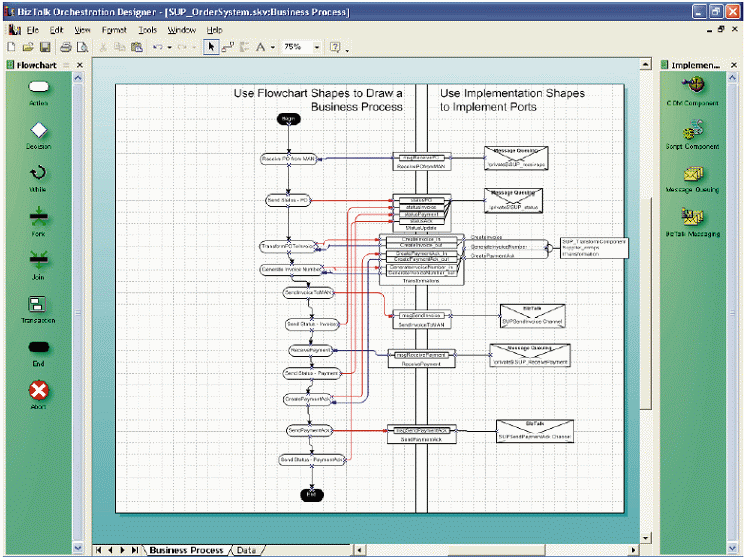Click canvas horizontal scrollbar right arrow
Image resolution: width=744 pixels, height=557 pixels.
[633, 550]
